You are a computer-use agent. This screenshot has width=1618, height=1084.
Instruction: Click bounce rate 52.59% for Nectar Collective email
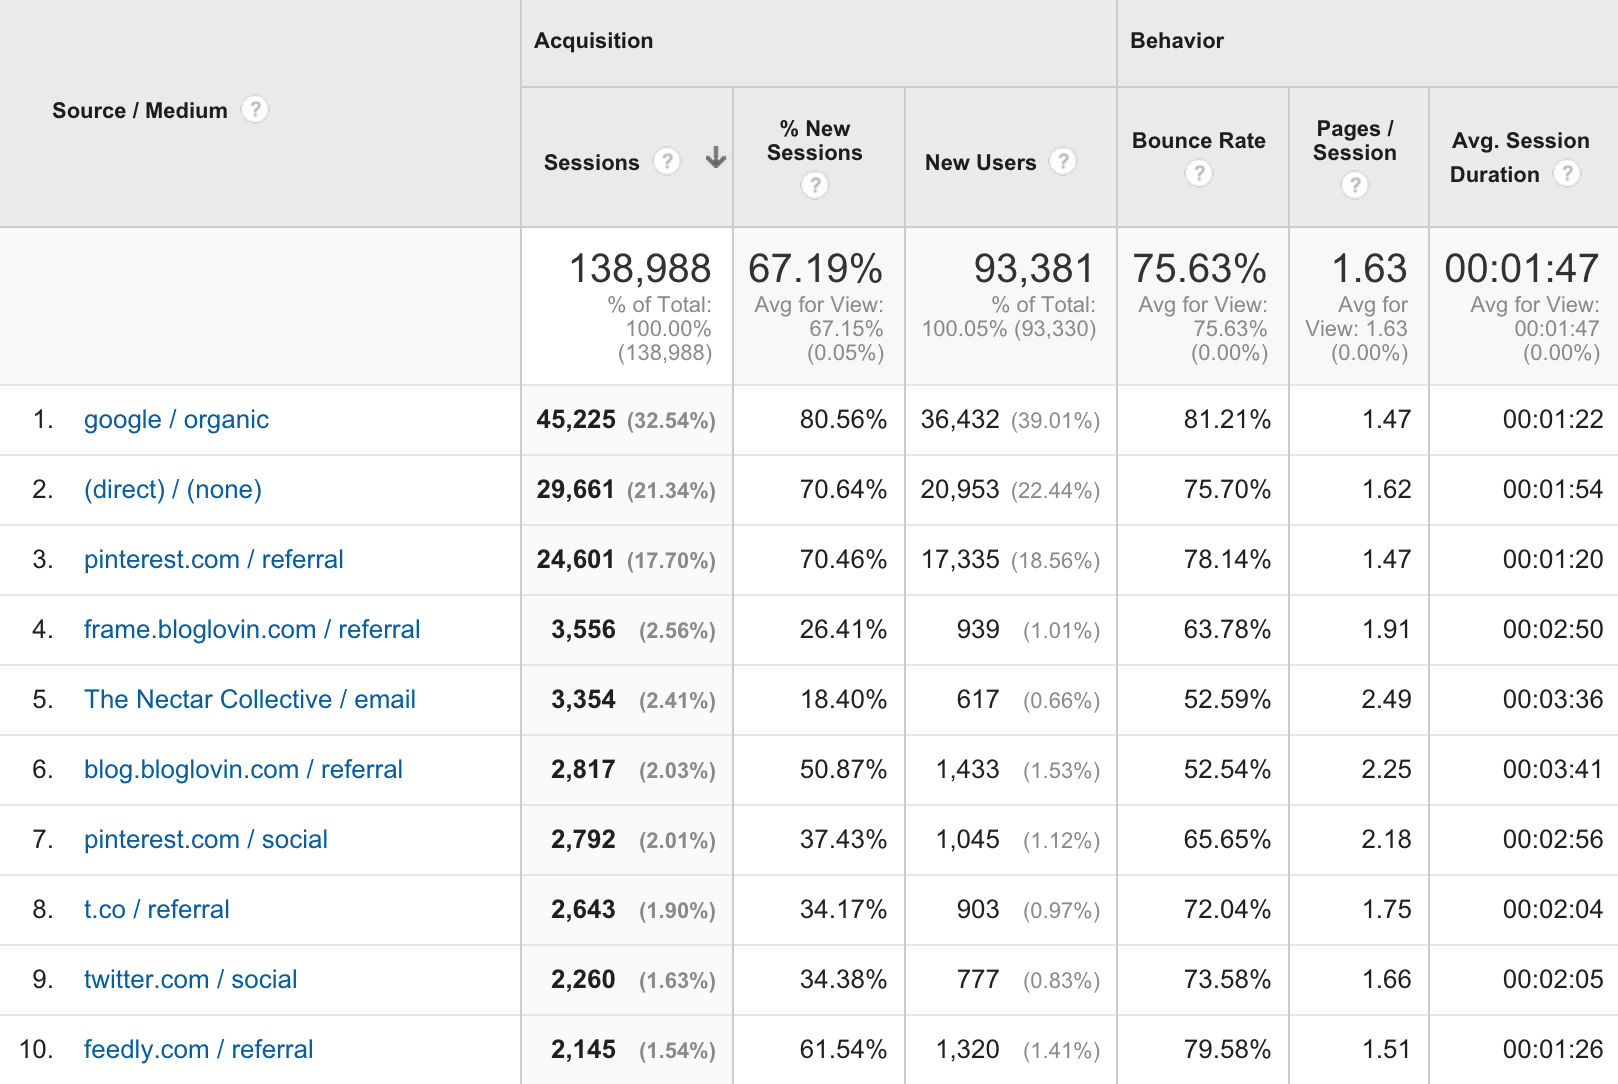[1227, 699]
